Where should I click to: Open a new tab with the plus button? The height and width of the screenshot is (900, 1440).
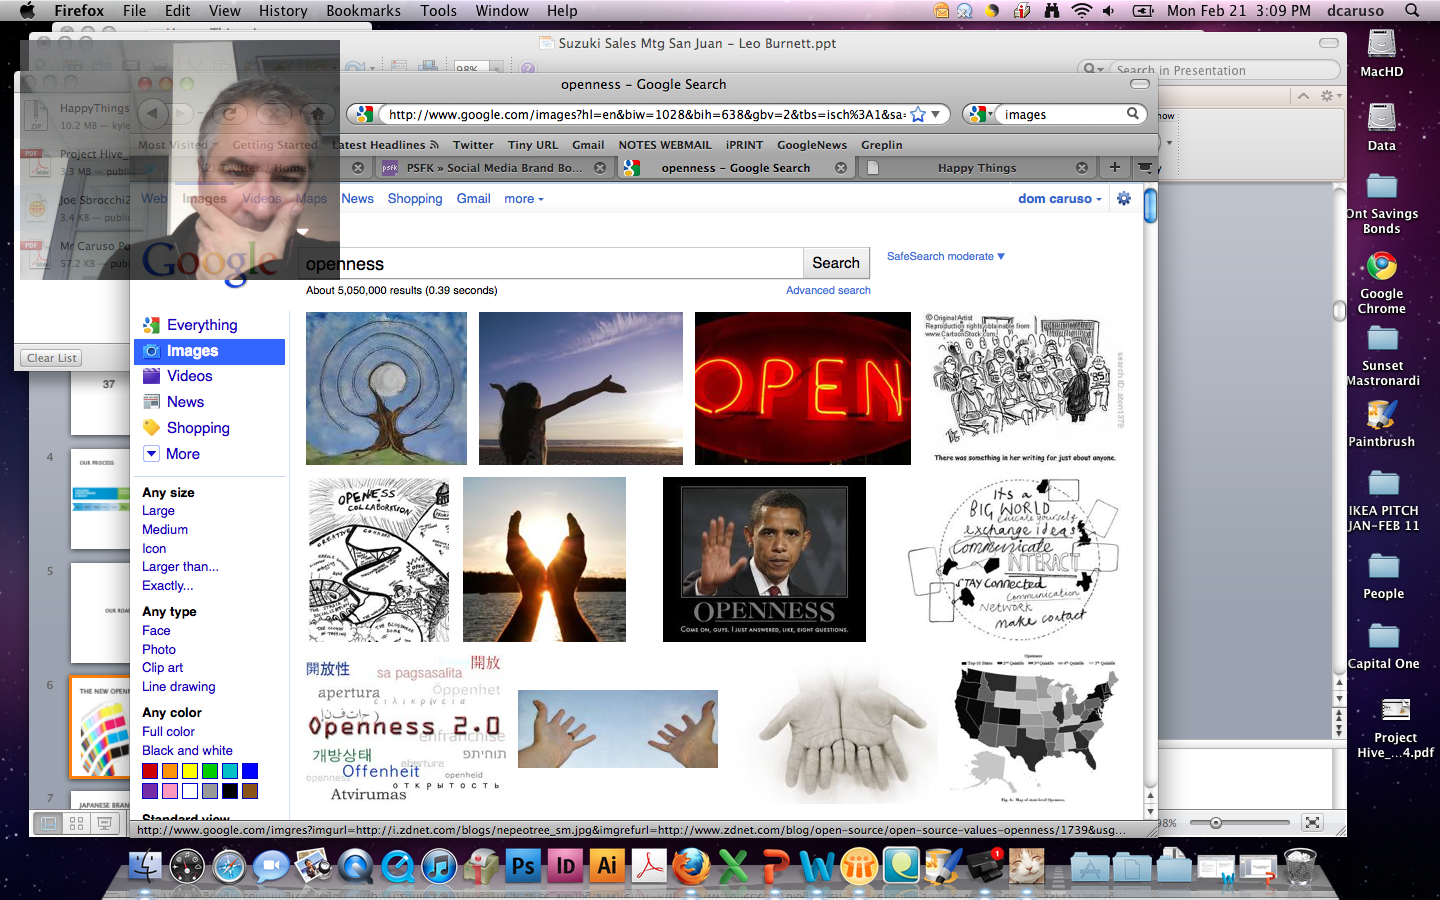1114,167
